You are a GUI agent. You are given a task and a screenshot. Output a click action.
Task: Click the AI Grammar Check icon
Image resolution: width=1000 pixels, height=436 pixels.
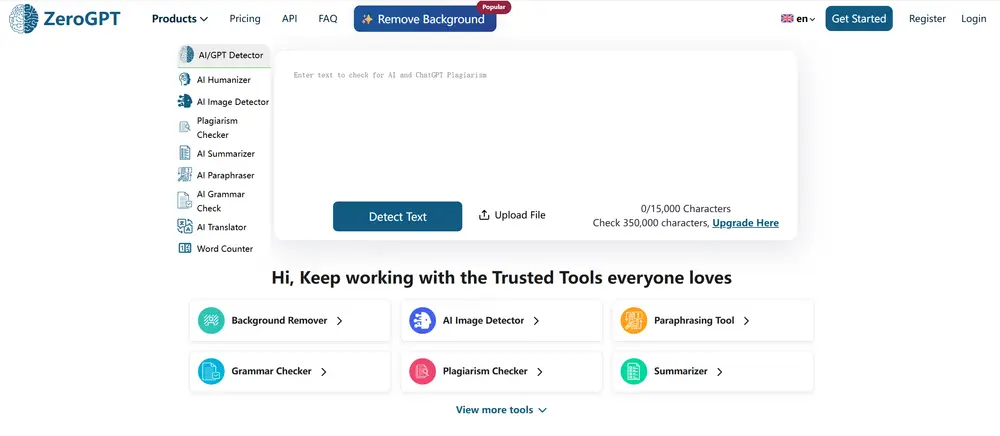click(184, 200)
